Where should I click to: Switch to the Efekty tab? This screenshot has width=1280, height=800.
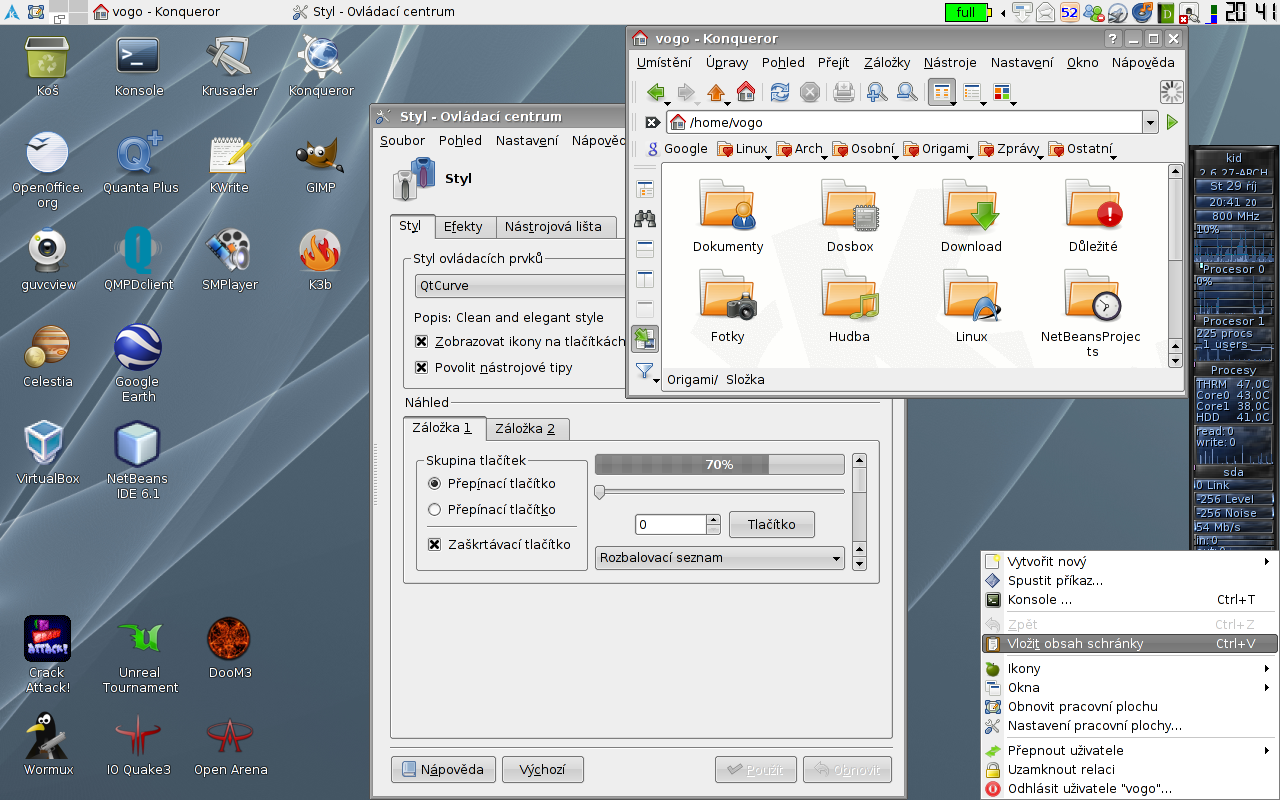pos(463,226)
